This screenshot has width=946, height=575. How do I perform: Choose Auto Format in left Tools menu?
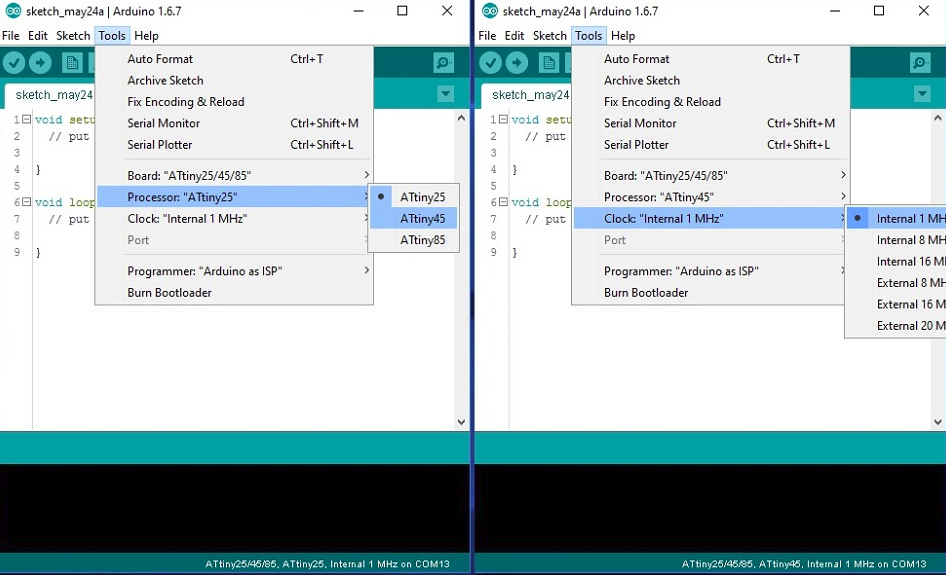[x=234, y=59]
